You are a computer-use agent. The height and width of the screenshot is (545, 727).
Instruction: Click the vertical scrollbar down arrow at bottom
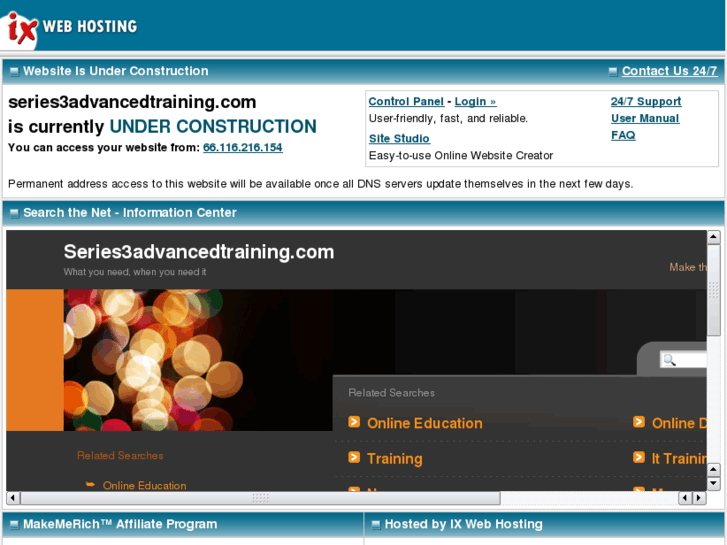tap(714, 484)
